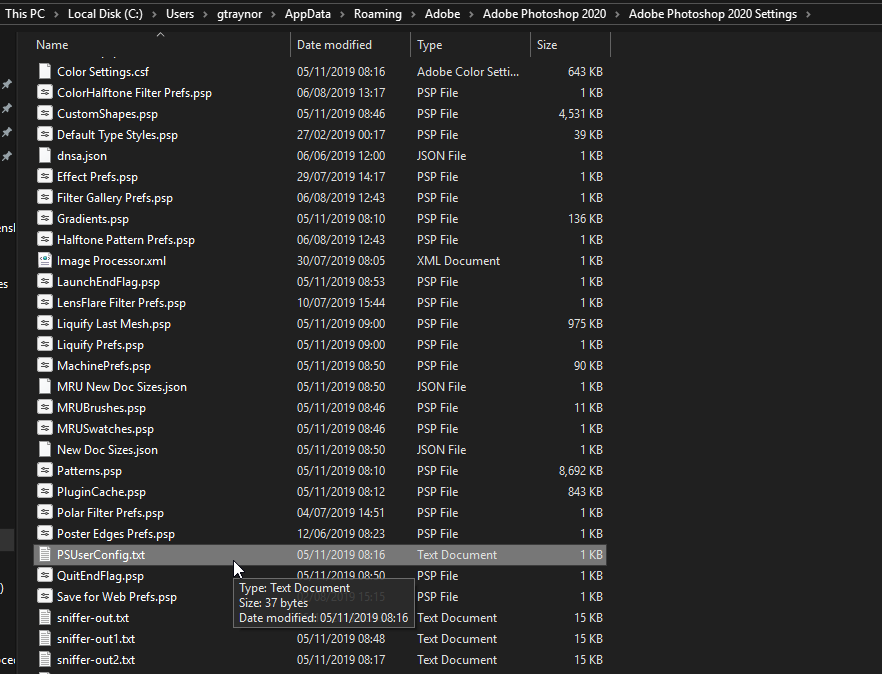Viewport: 882px width, 674px height.
Task: Click the MRU New Doc Sizes.json file icon
Action: coord(44,387)
